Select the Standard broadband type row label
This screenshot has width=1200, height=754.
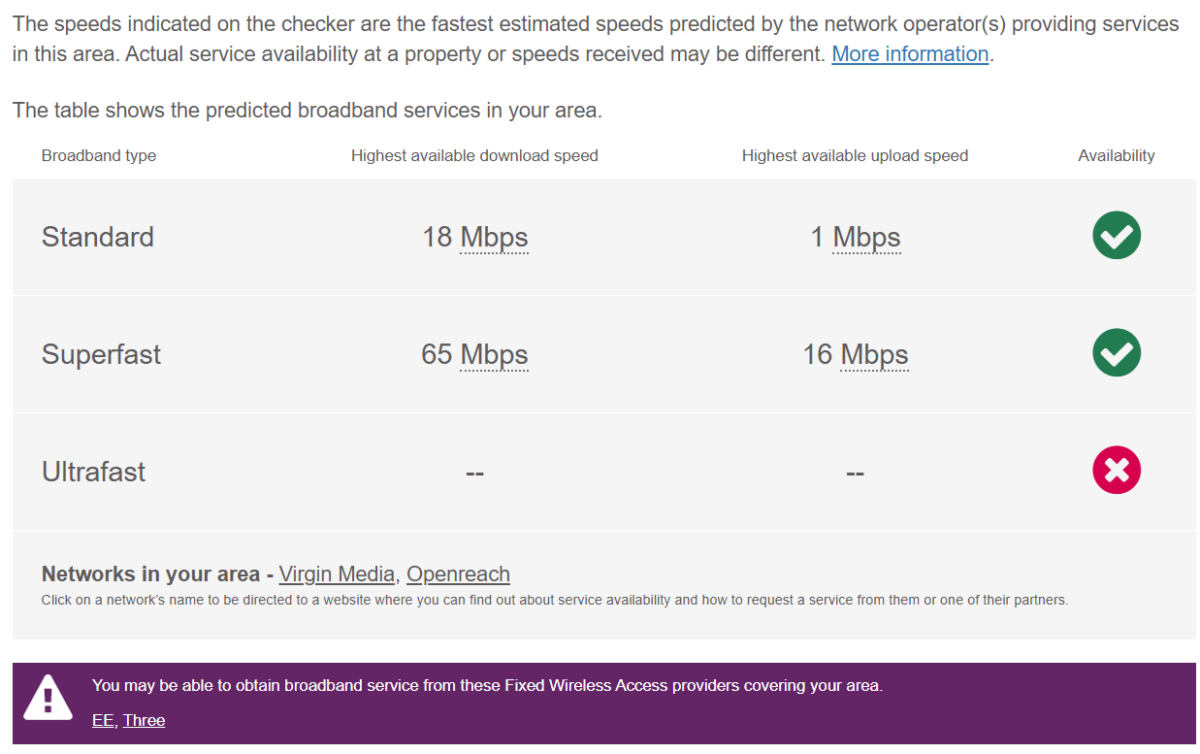point(98,237)
